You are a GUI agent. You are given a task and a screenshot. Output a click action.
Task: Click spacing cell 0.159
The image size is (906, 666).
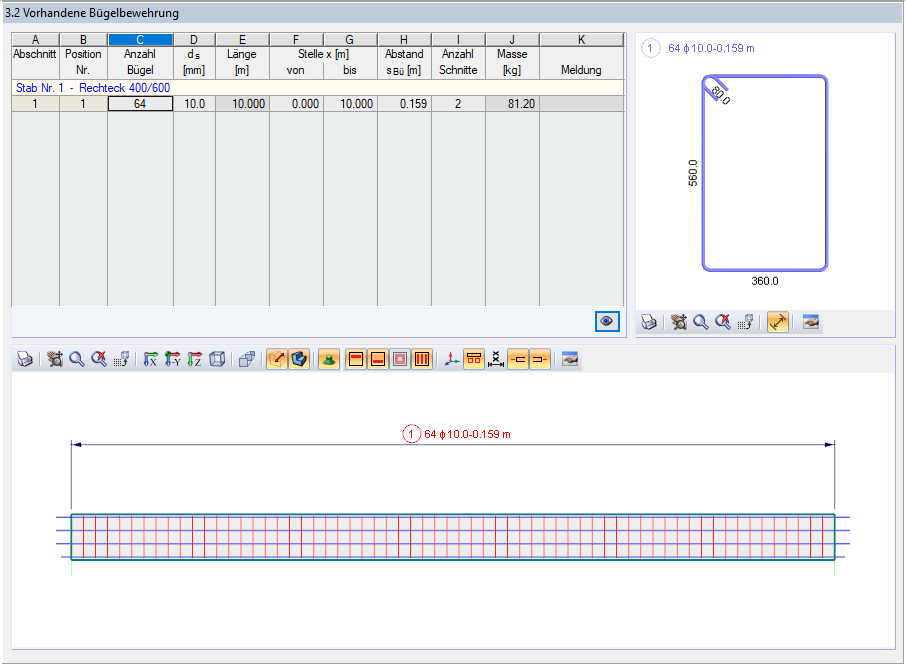[x=404, y=104]
